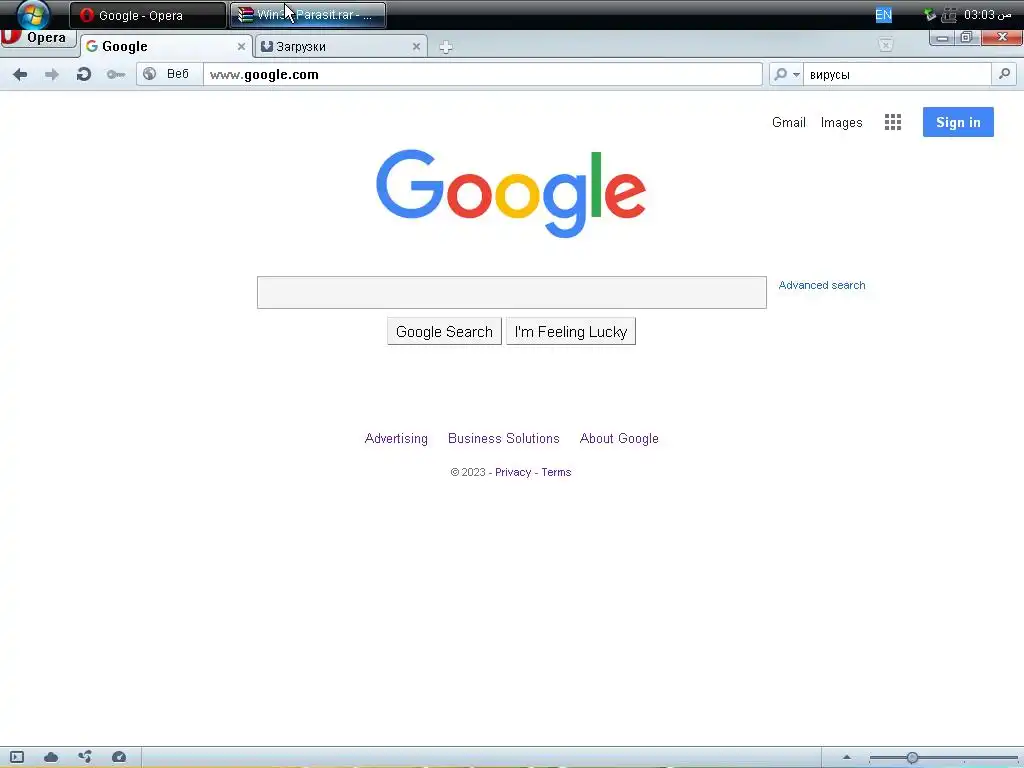Open Opera Link cloud icon in status bar
Image resolution: width=1024 pixels, height=768 pixels.
[x=51, y=757]
